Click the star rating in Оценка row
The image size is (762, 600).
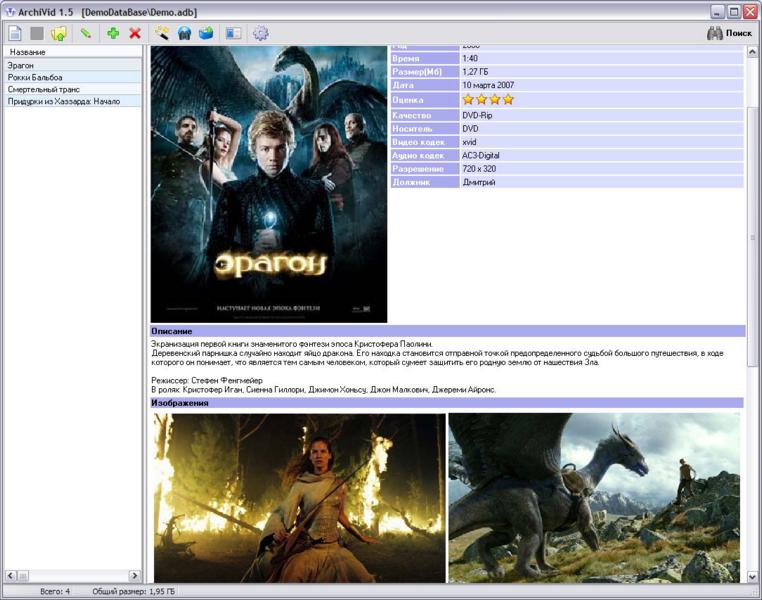click(x=488, y=100)
